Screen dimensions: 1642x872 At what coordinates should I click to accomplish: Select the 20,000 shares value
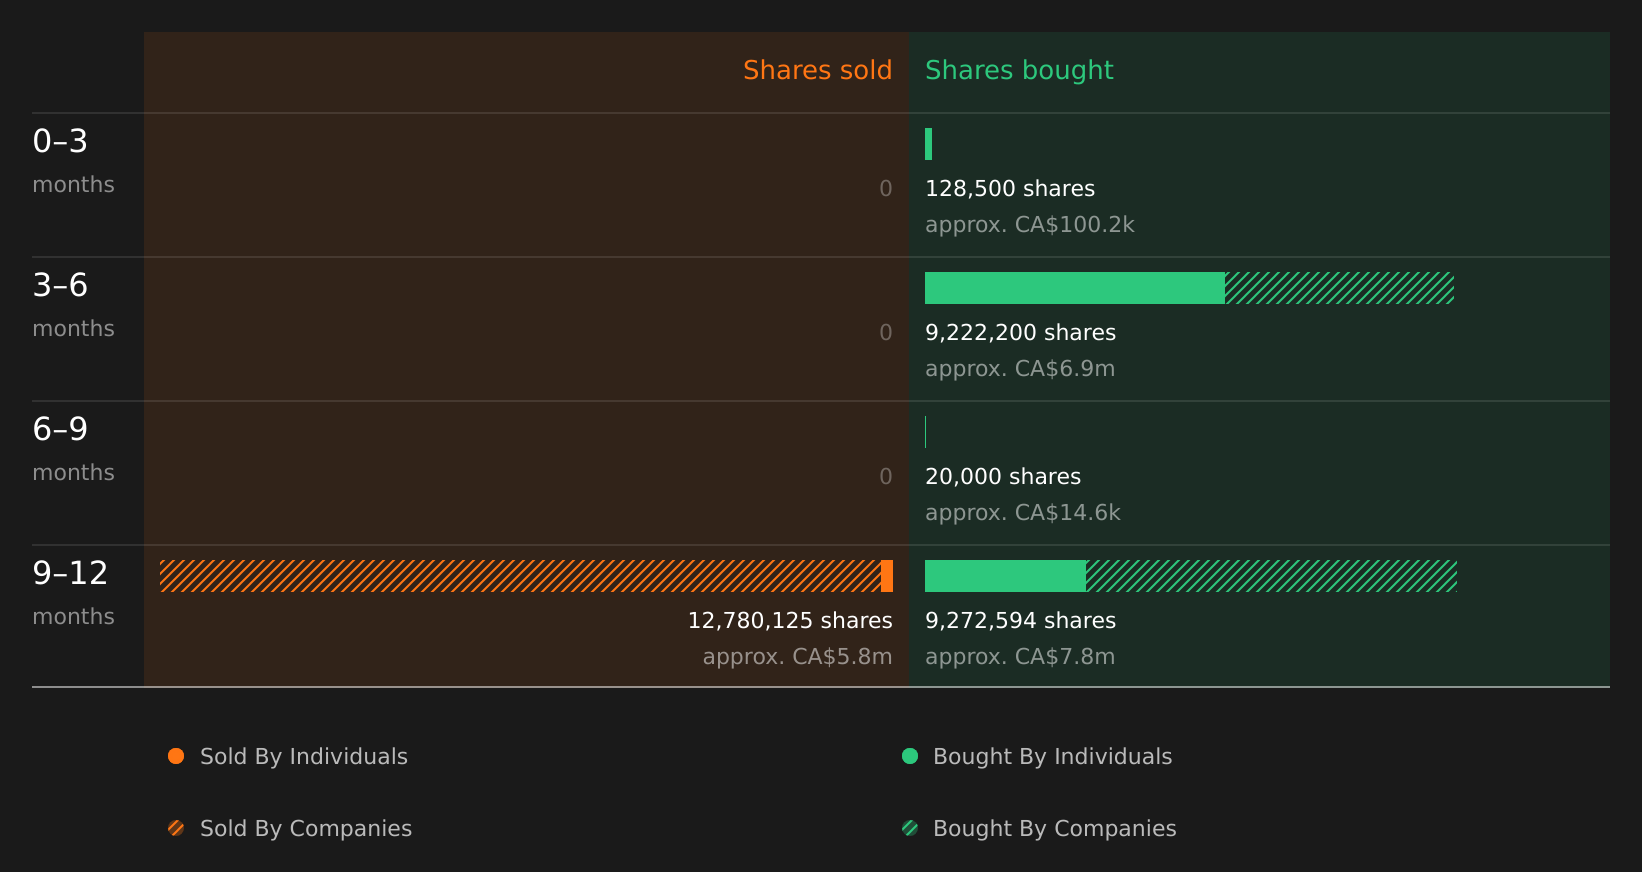1003,477
